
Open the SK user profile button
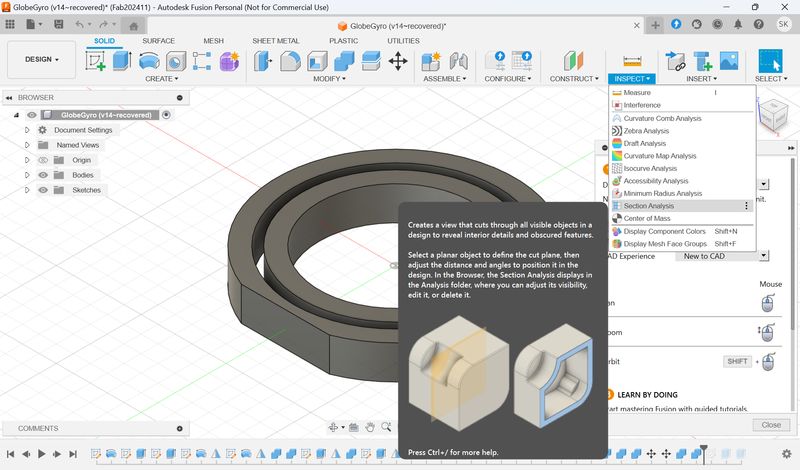pyautogui.click(x=783, y=24)
